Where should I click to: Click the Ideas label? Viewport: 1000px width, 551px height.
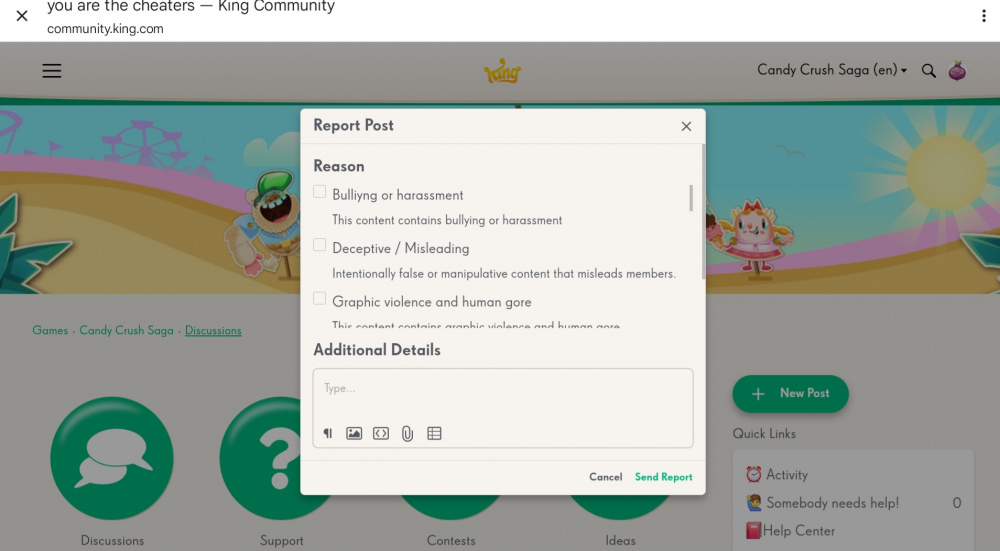click(620, 541)
